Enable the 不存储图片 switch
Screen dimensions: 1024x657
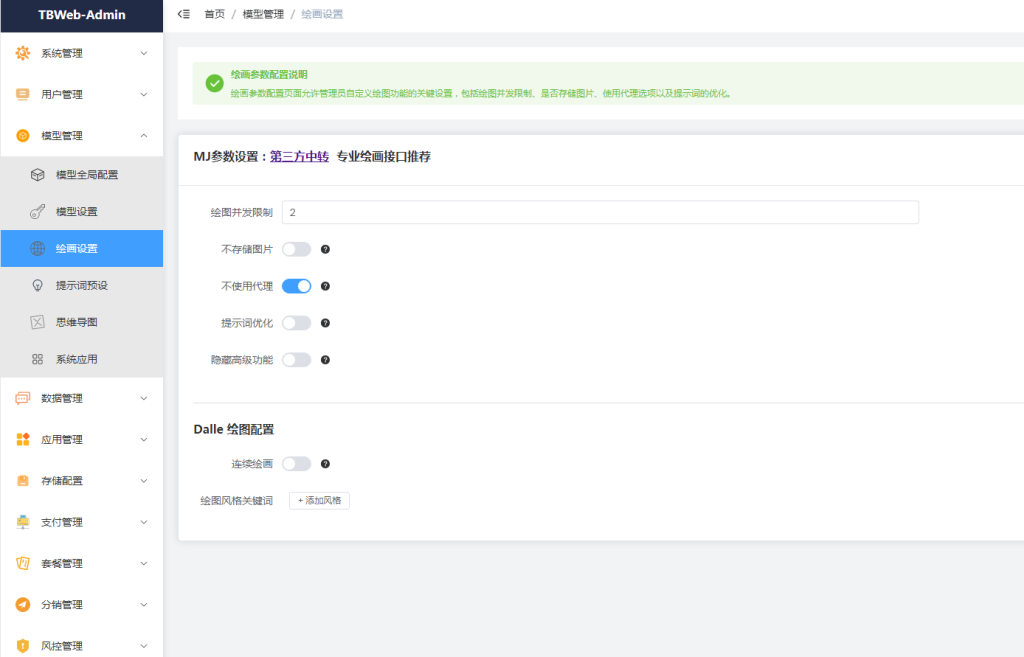tap(296, 249)
